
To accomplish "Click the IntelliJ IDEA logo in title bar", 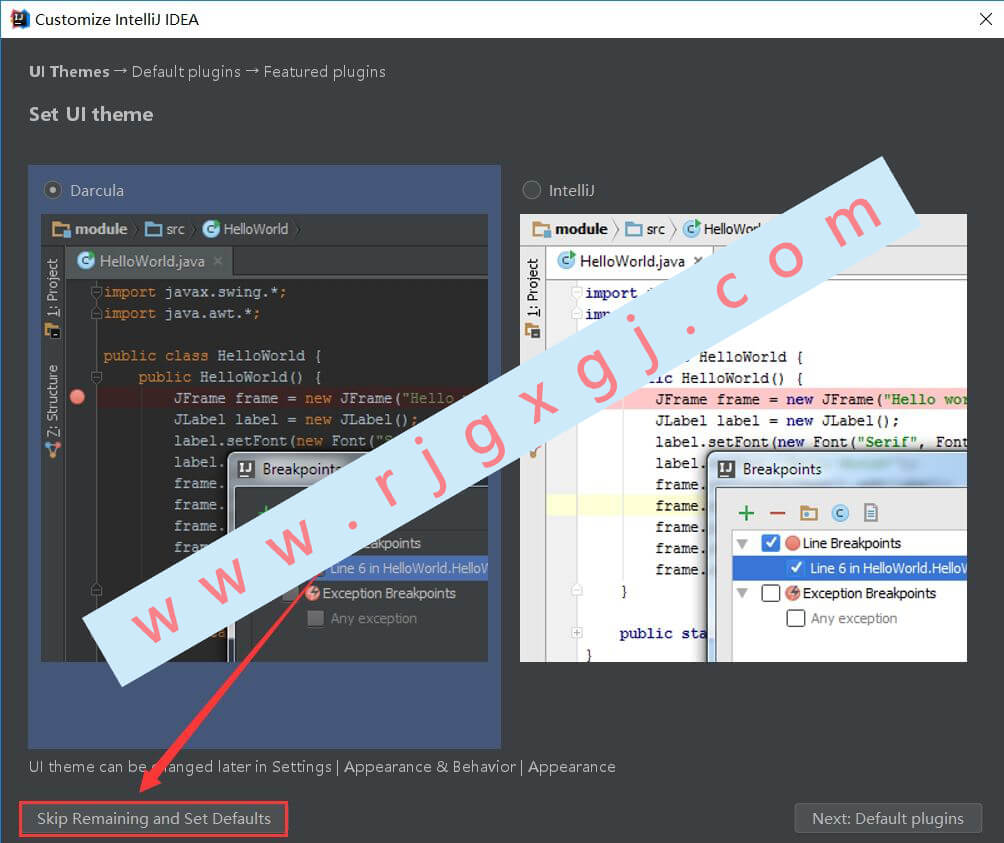I will 20,19.
